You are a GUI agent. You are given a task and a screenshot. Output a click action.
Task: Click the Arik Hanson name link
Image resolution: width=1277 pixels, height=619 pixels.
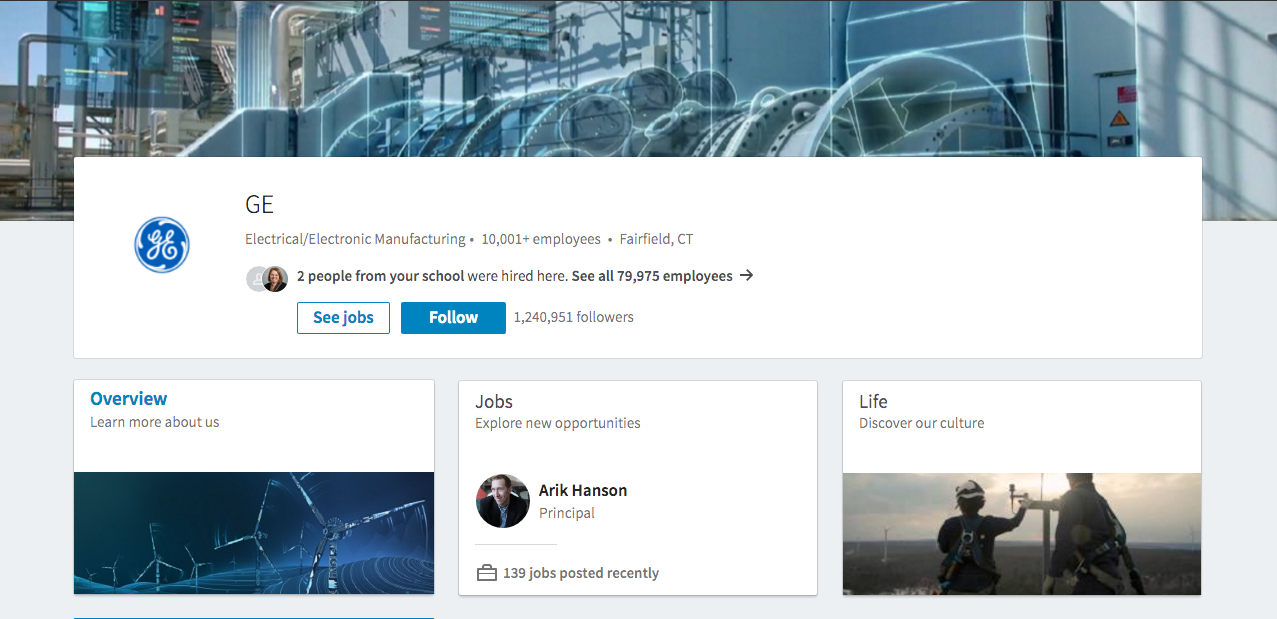tap(583, 490)
